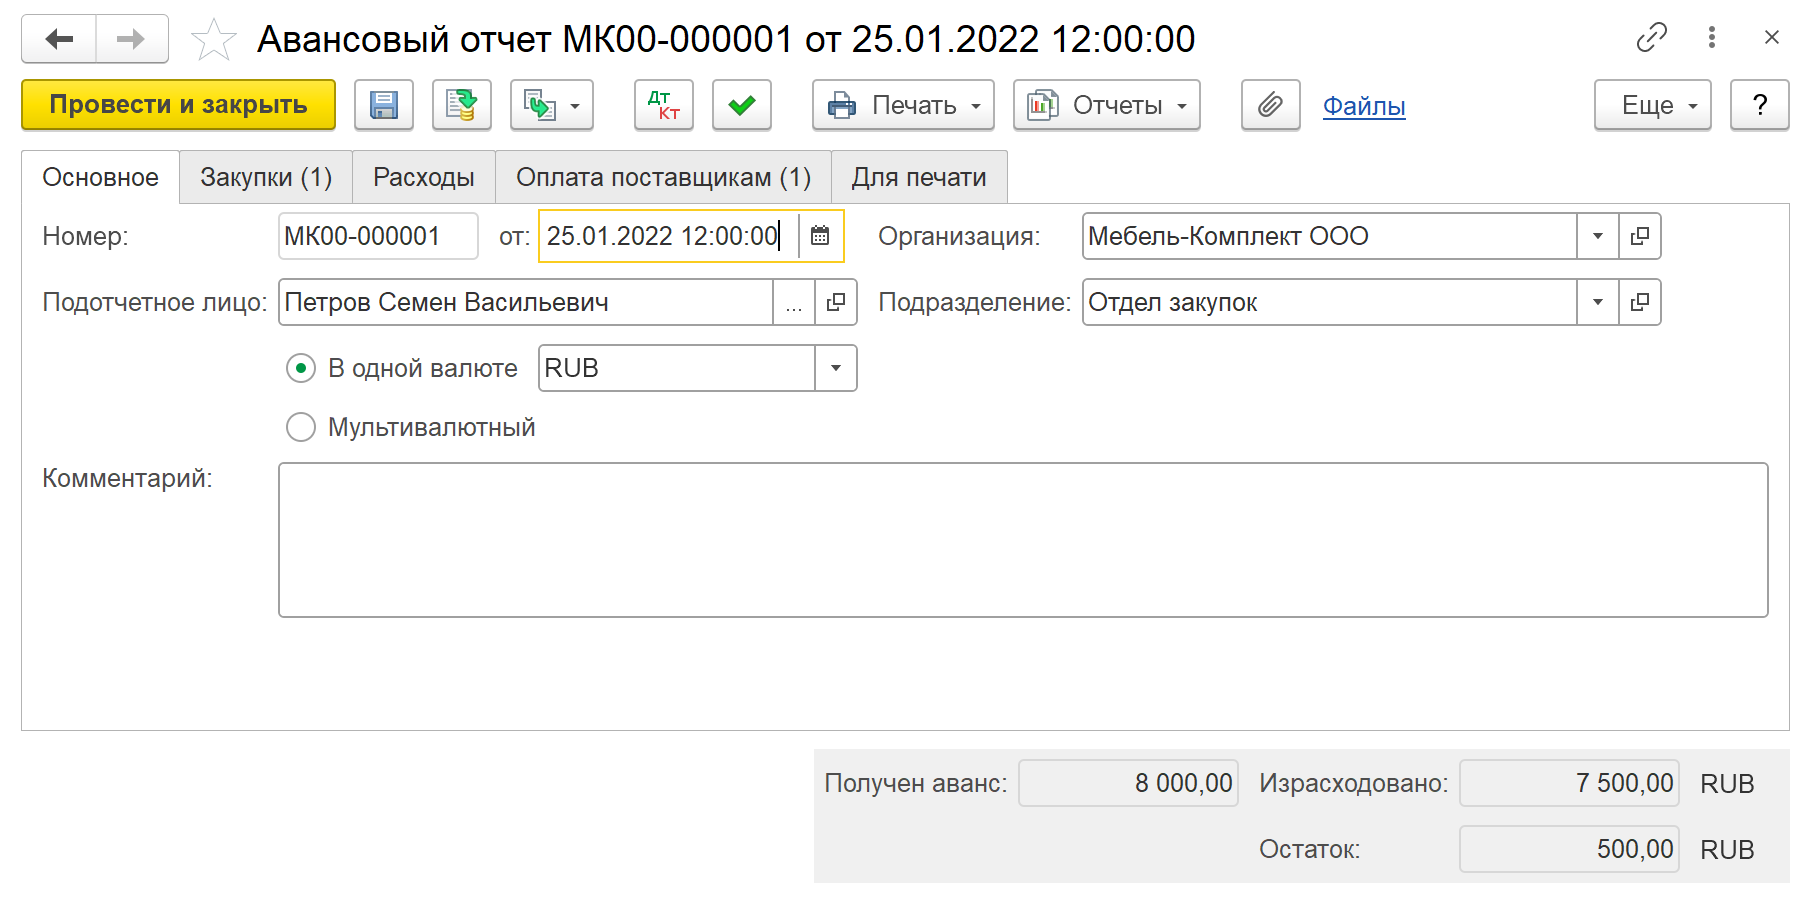The width and height of the screenshot is (1811, 901).
Task: Open the Печать dropdown menu
Action: click(902, 105)
